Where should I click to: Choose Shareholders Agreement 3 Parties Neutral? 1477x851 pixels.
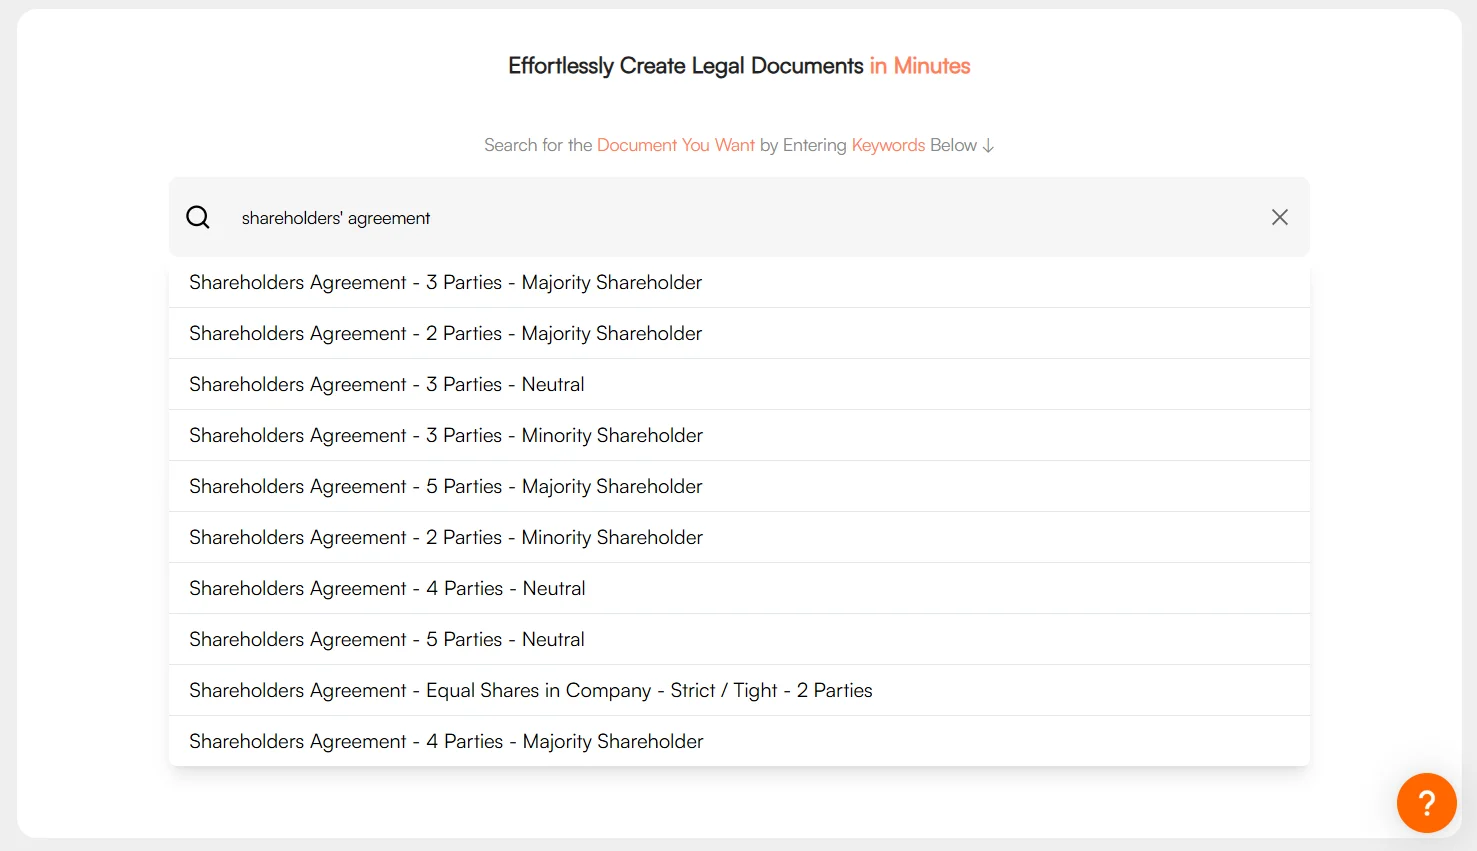387,385
